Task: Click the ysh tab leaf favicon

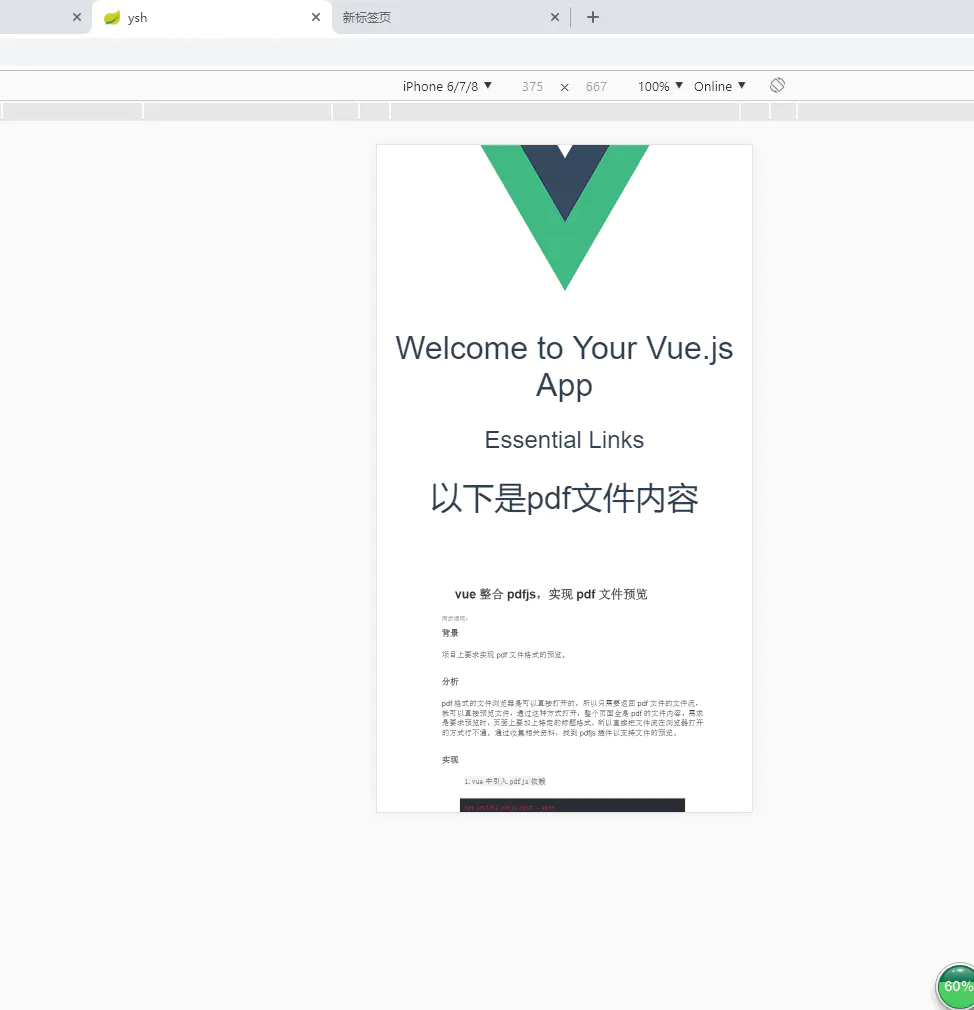Action: 112,17
